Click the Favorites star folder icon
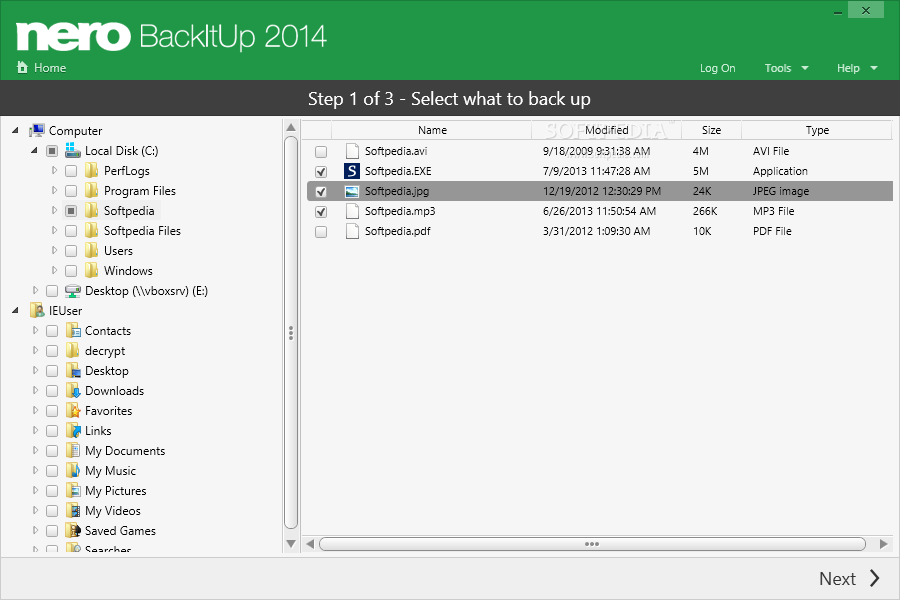This screenshot has height=600, width=900. click(73, 411)
